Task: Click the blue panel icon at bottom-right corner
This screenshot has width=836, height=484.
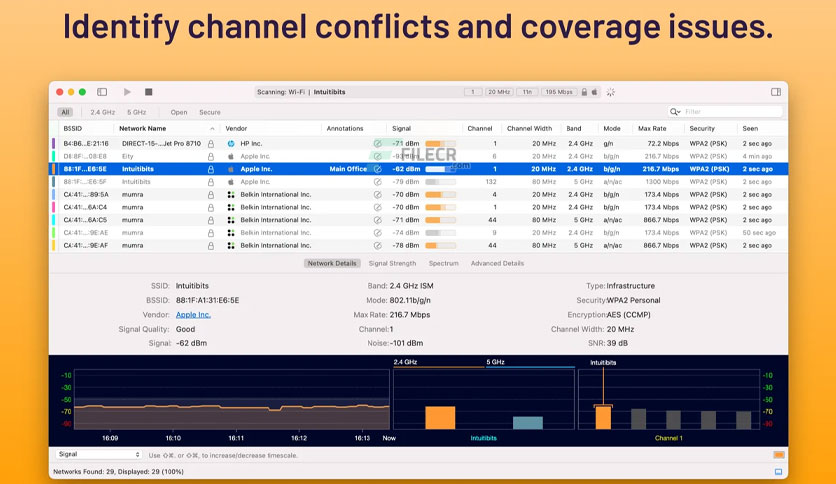Action: pos(778,472)
